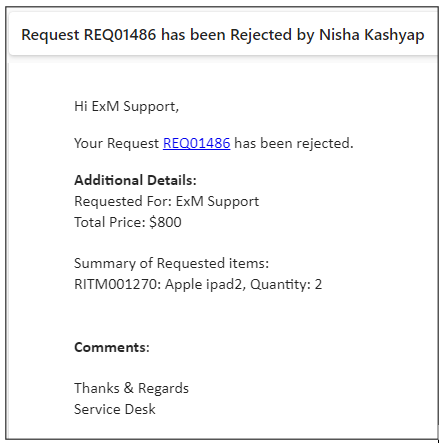445x448 pixels.
Task: Click the 'Total Price:' label
Action: coord(110,222)
